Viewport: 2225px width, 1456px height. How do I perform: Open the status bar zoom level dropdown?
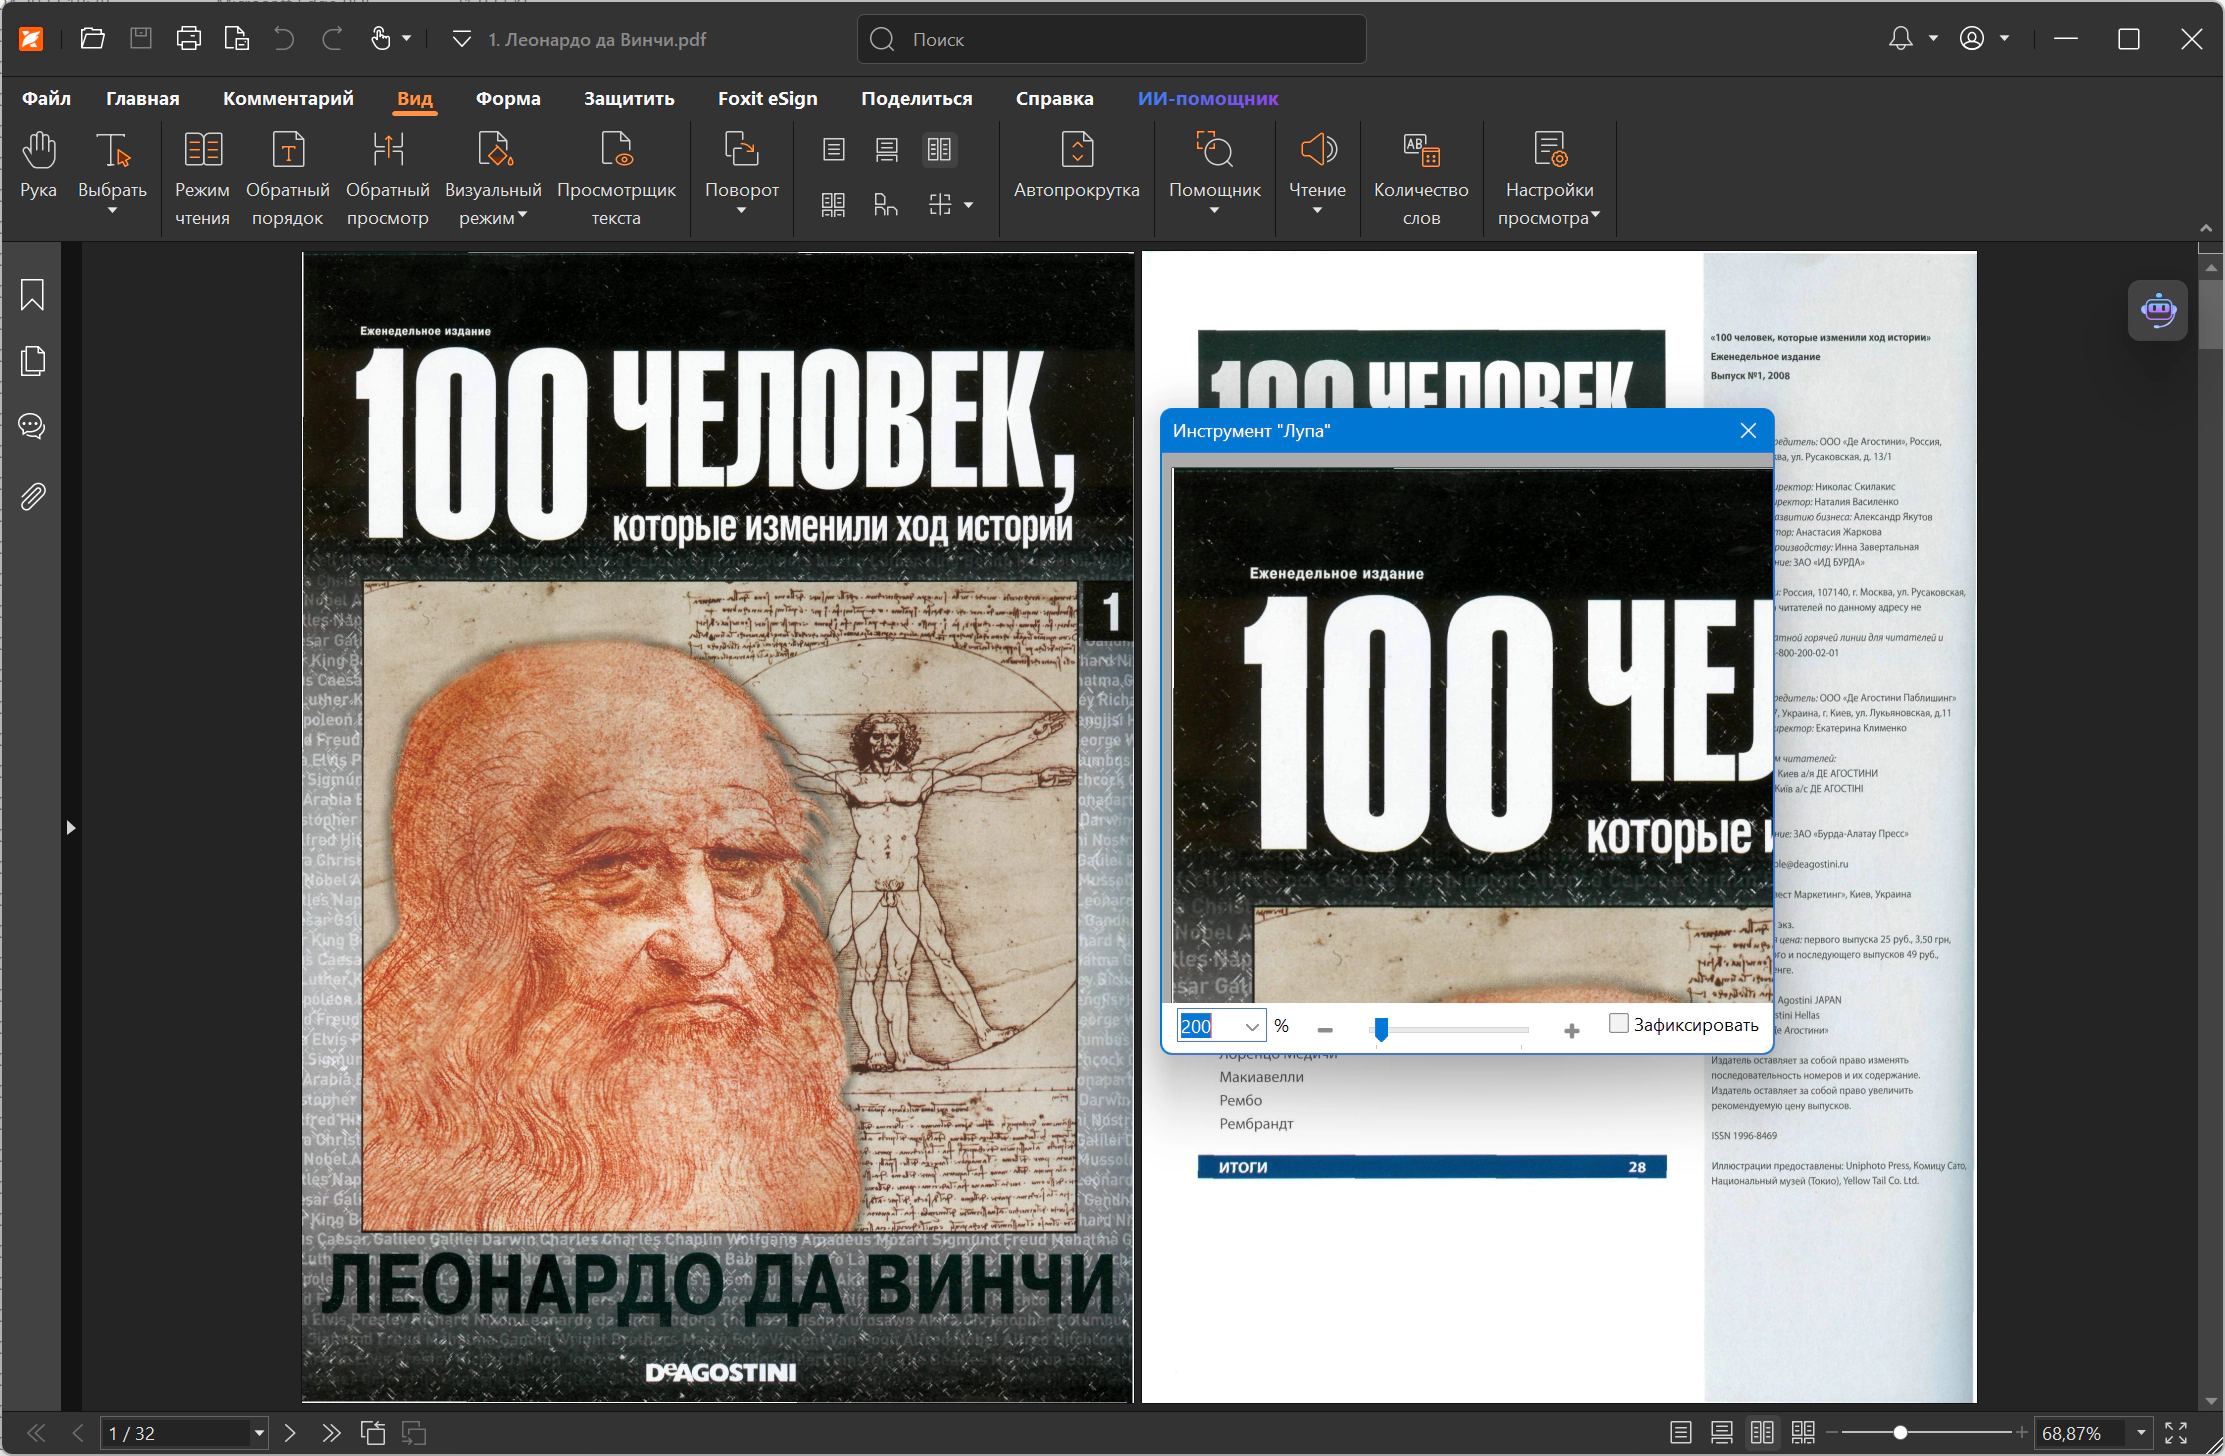click(x=2141, y=1433)
